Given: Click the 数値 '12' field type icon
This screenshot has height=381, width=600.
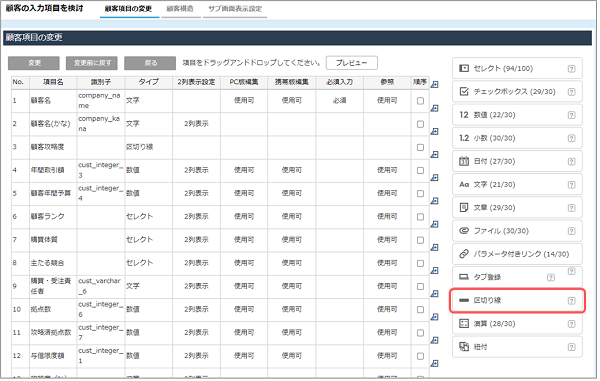Looking at the screenshot, I should 464,115.
